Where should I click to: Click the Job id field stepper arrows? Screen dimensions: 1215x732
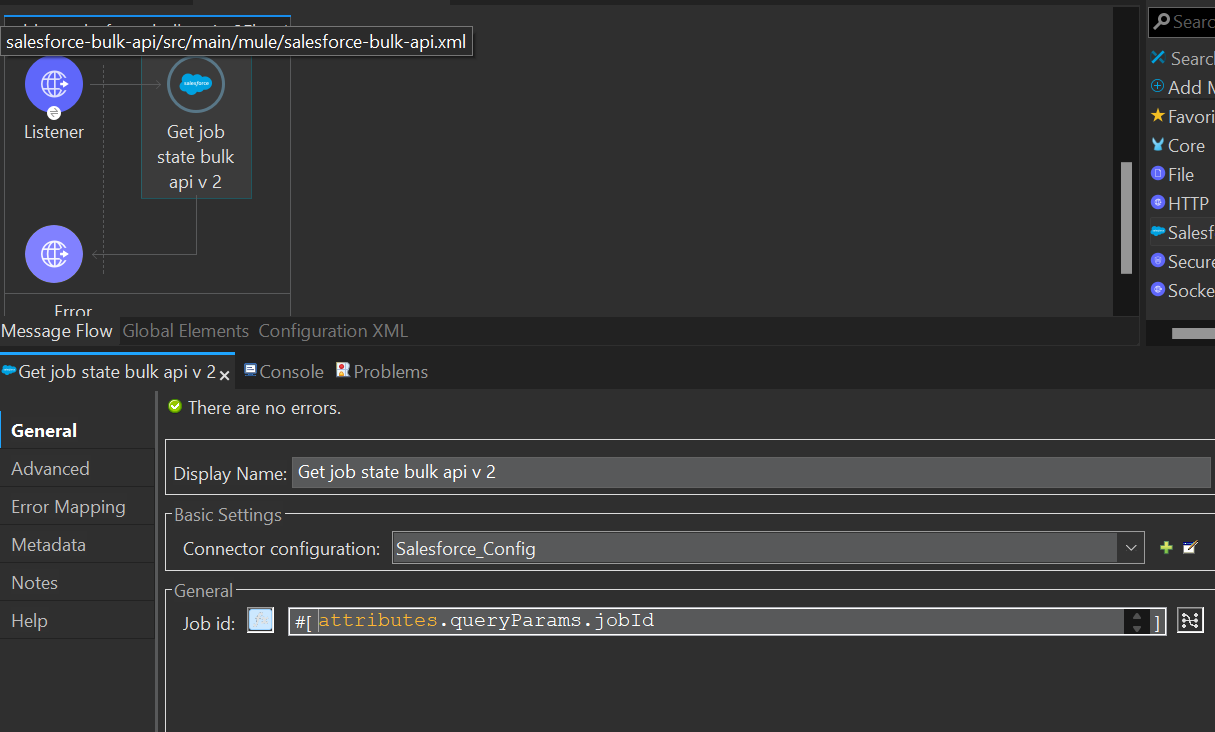click(x=1137, y=622)
